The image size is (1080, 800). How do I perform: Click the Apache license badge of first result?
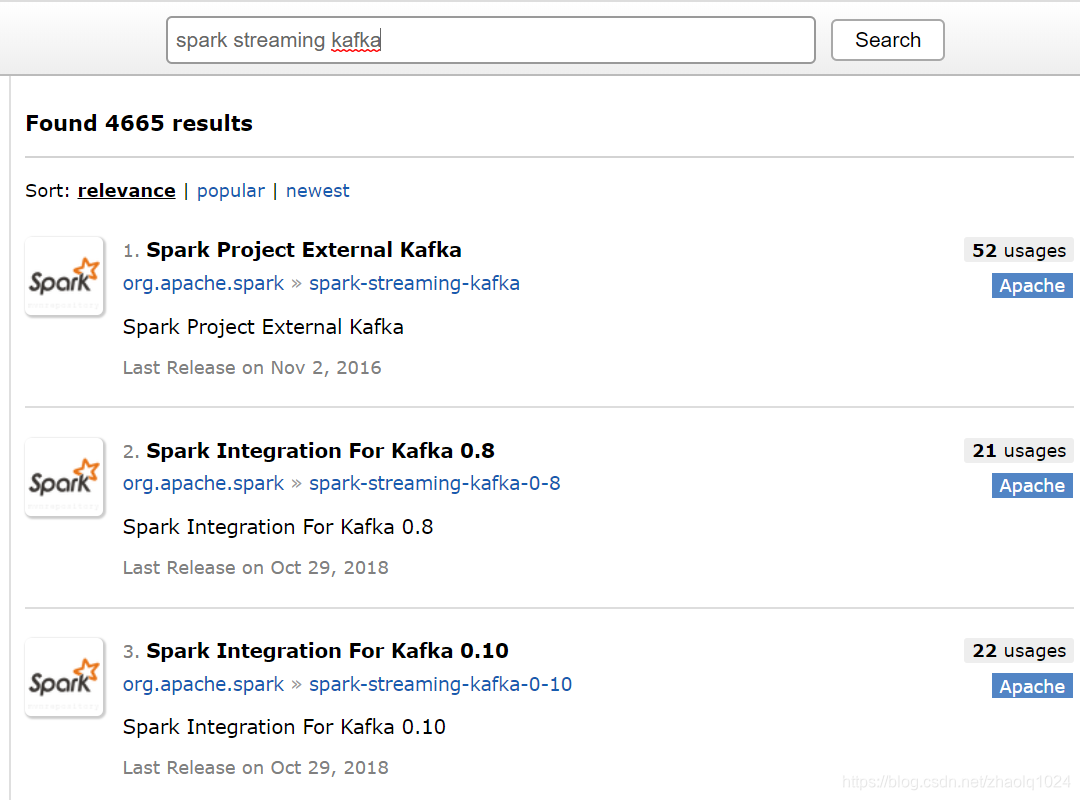click(1032, 286)
